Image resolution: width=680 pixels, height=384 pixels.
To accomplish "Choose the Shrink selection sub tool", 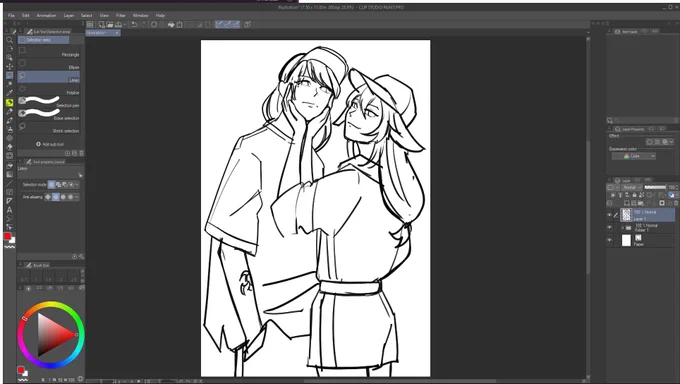I will coord(49,128).
